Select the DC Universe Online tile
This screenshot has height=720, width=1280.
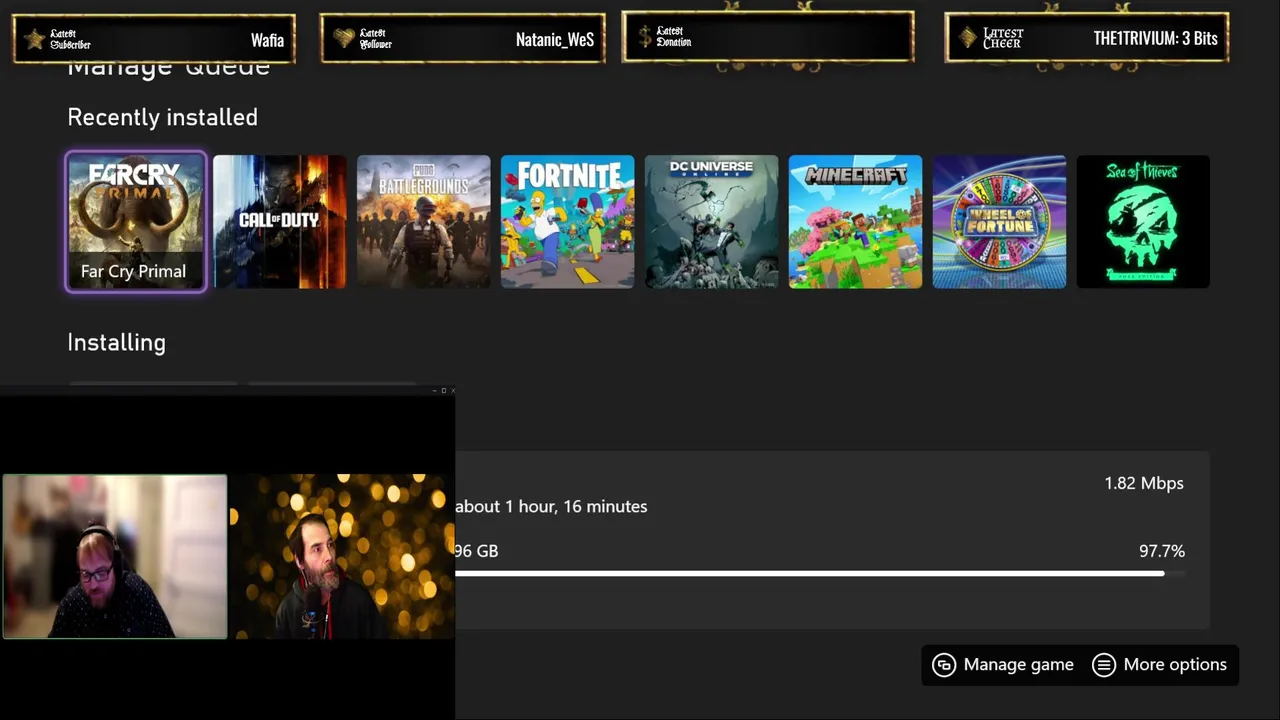[x=711, y=222]
